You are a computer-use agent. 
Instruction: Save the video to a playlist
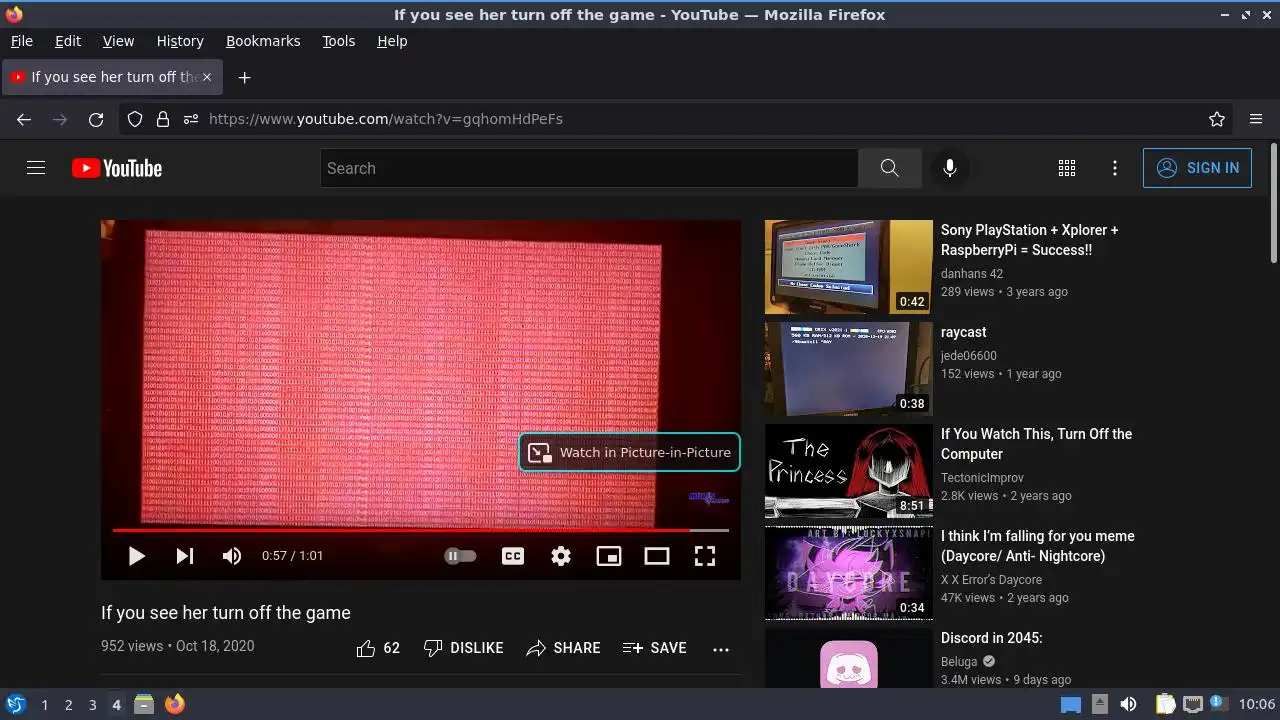coord(654,648)
